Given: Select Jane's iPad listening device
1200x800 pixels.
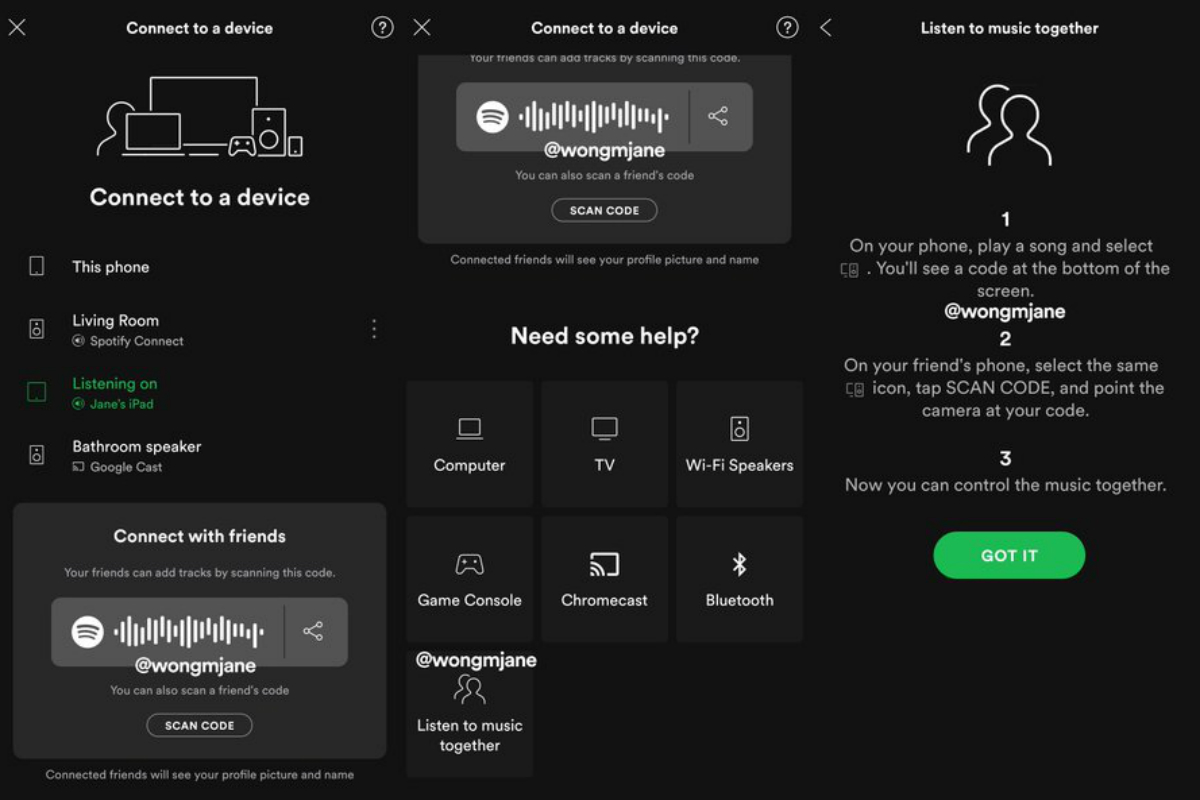Looking at the screenshot, I should [200, 393].
